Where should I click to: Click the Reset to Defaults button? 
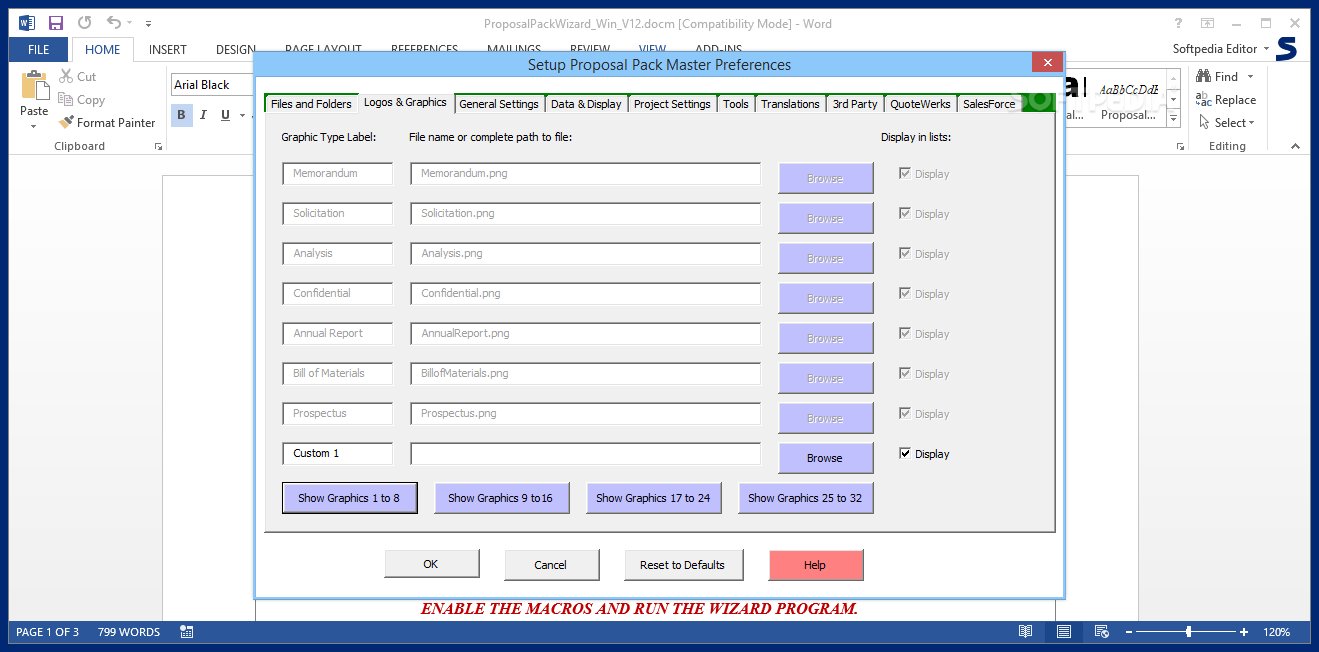pyautogui.click(x=683, y=565)
